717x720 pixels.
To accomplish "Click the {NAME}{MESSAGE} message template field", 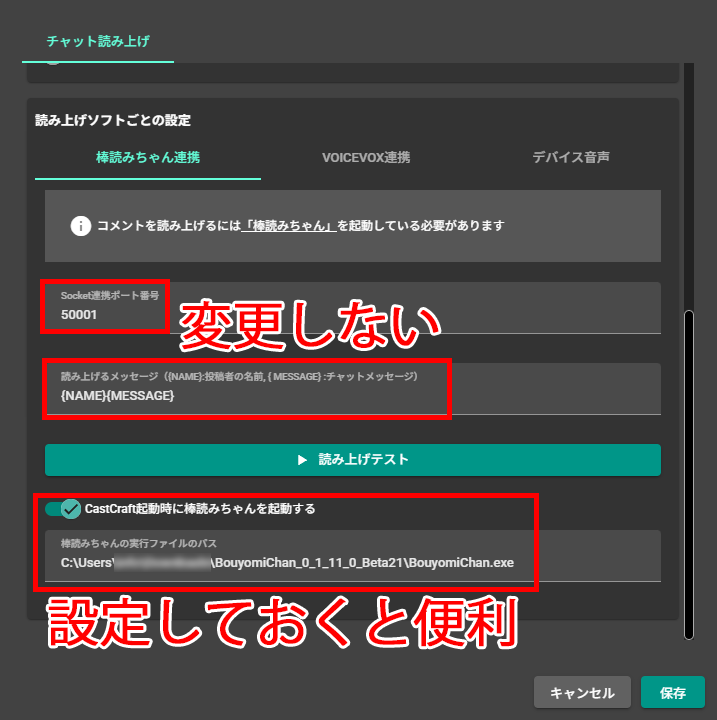I will coord(353,389).
